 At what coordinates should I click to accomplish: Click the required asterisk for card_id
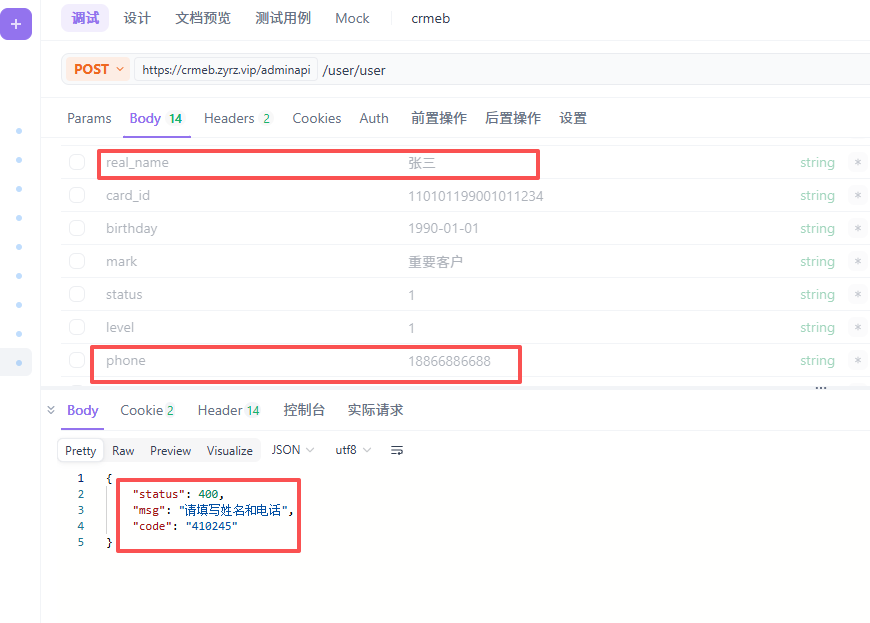[x=858, y=195]
